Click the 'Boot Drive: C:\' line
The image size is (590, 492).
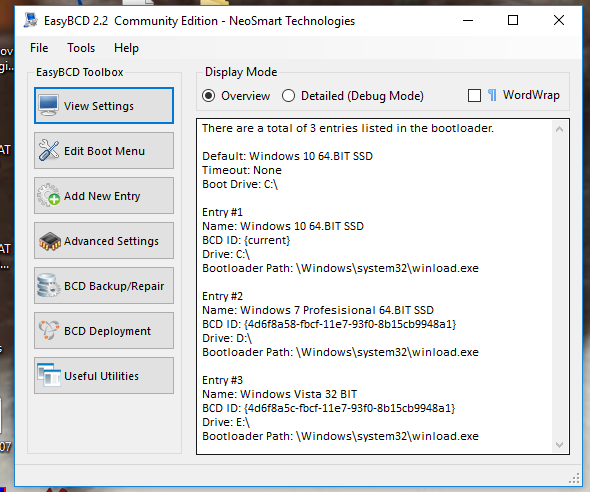240,184
